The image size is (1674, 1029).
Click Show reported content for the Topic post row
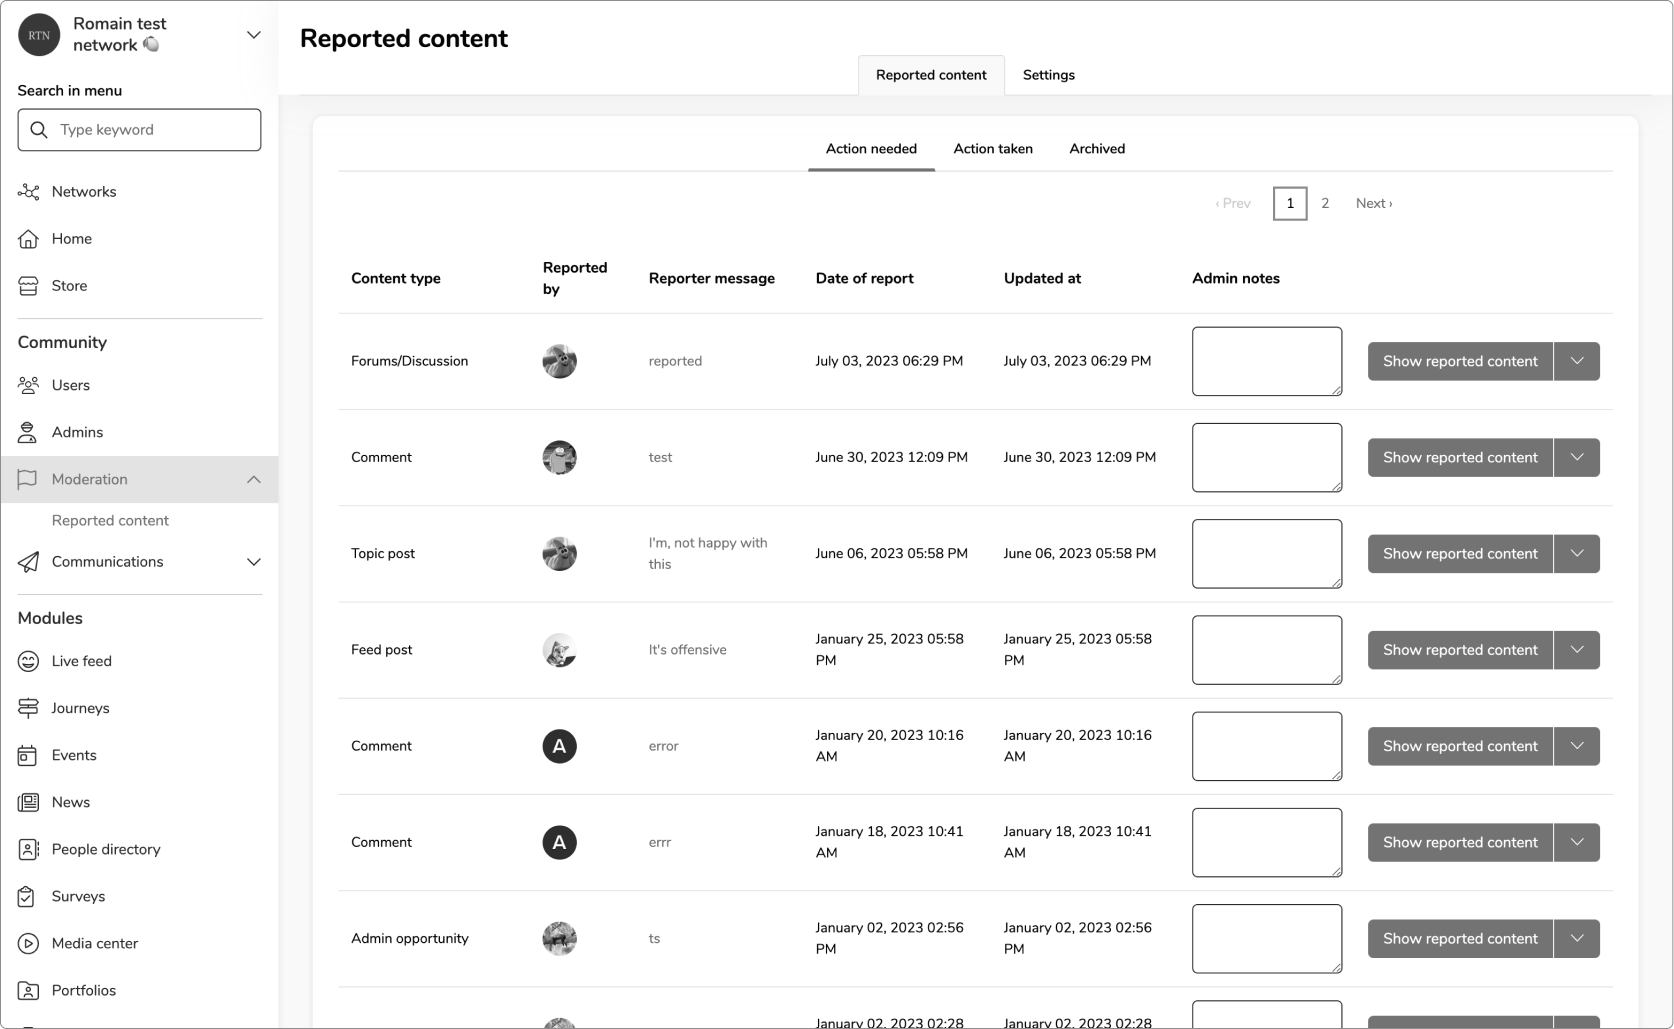click(1459, 553)
